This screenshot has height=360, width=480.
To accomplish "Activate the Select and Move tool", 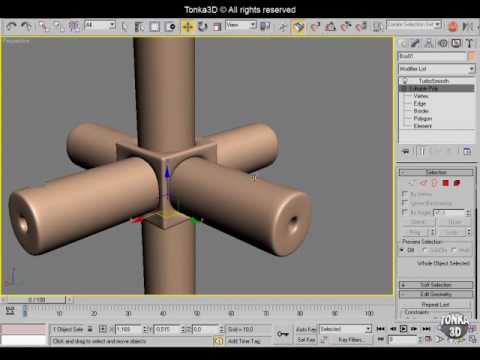I will click(188, 27).
